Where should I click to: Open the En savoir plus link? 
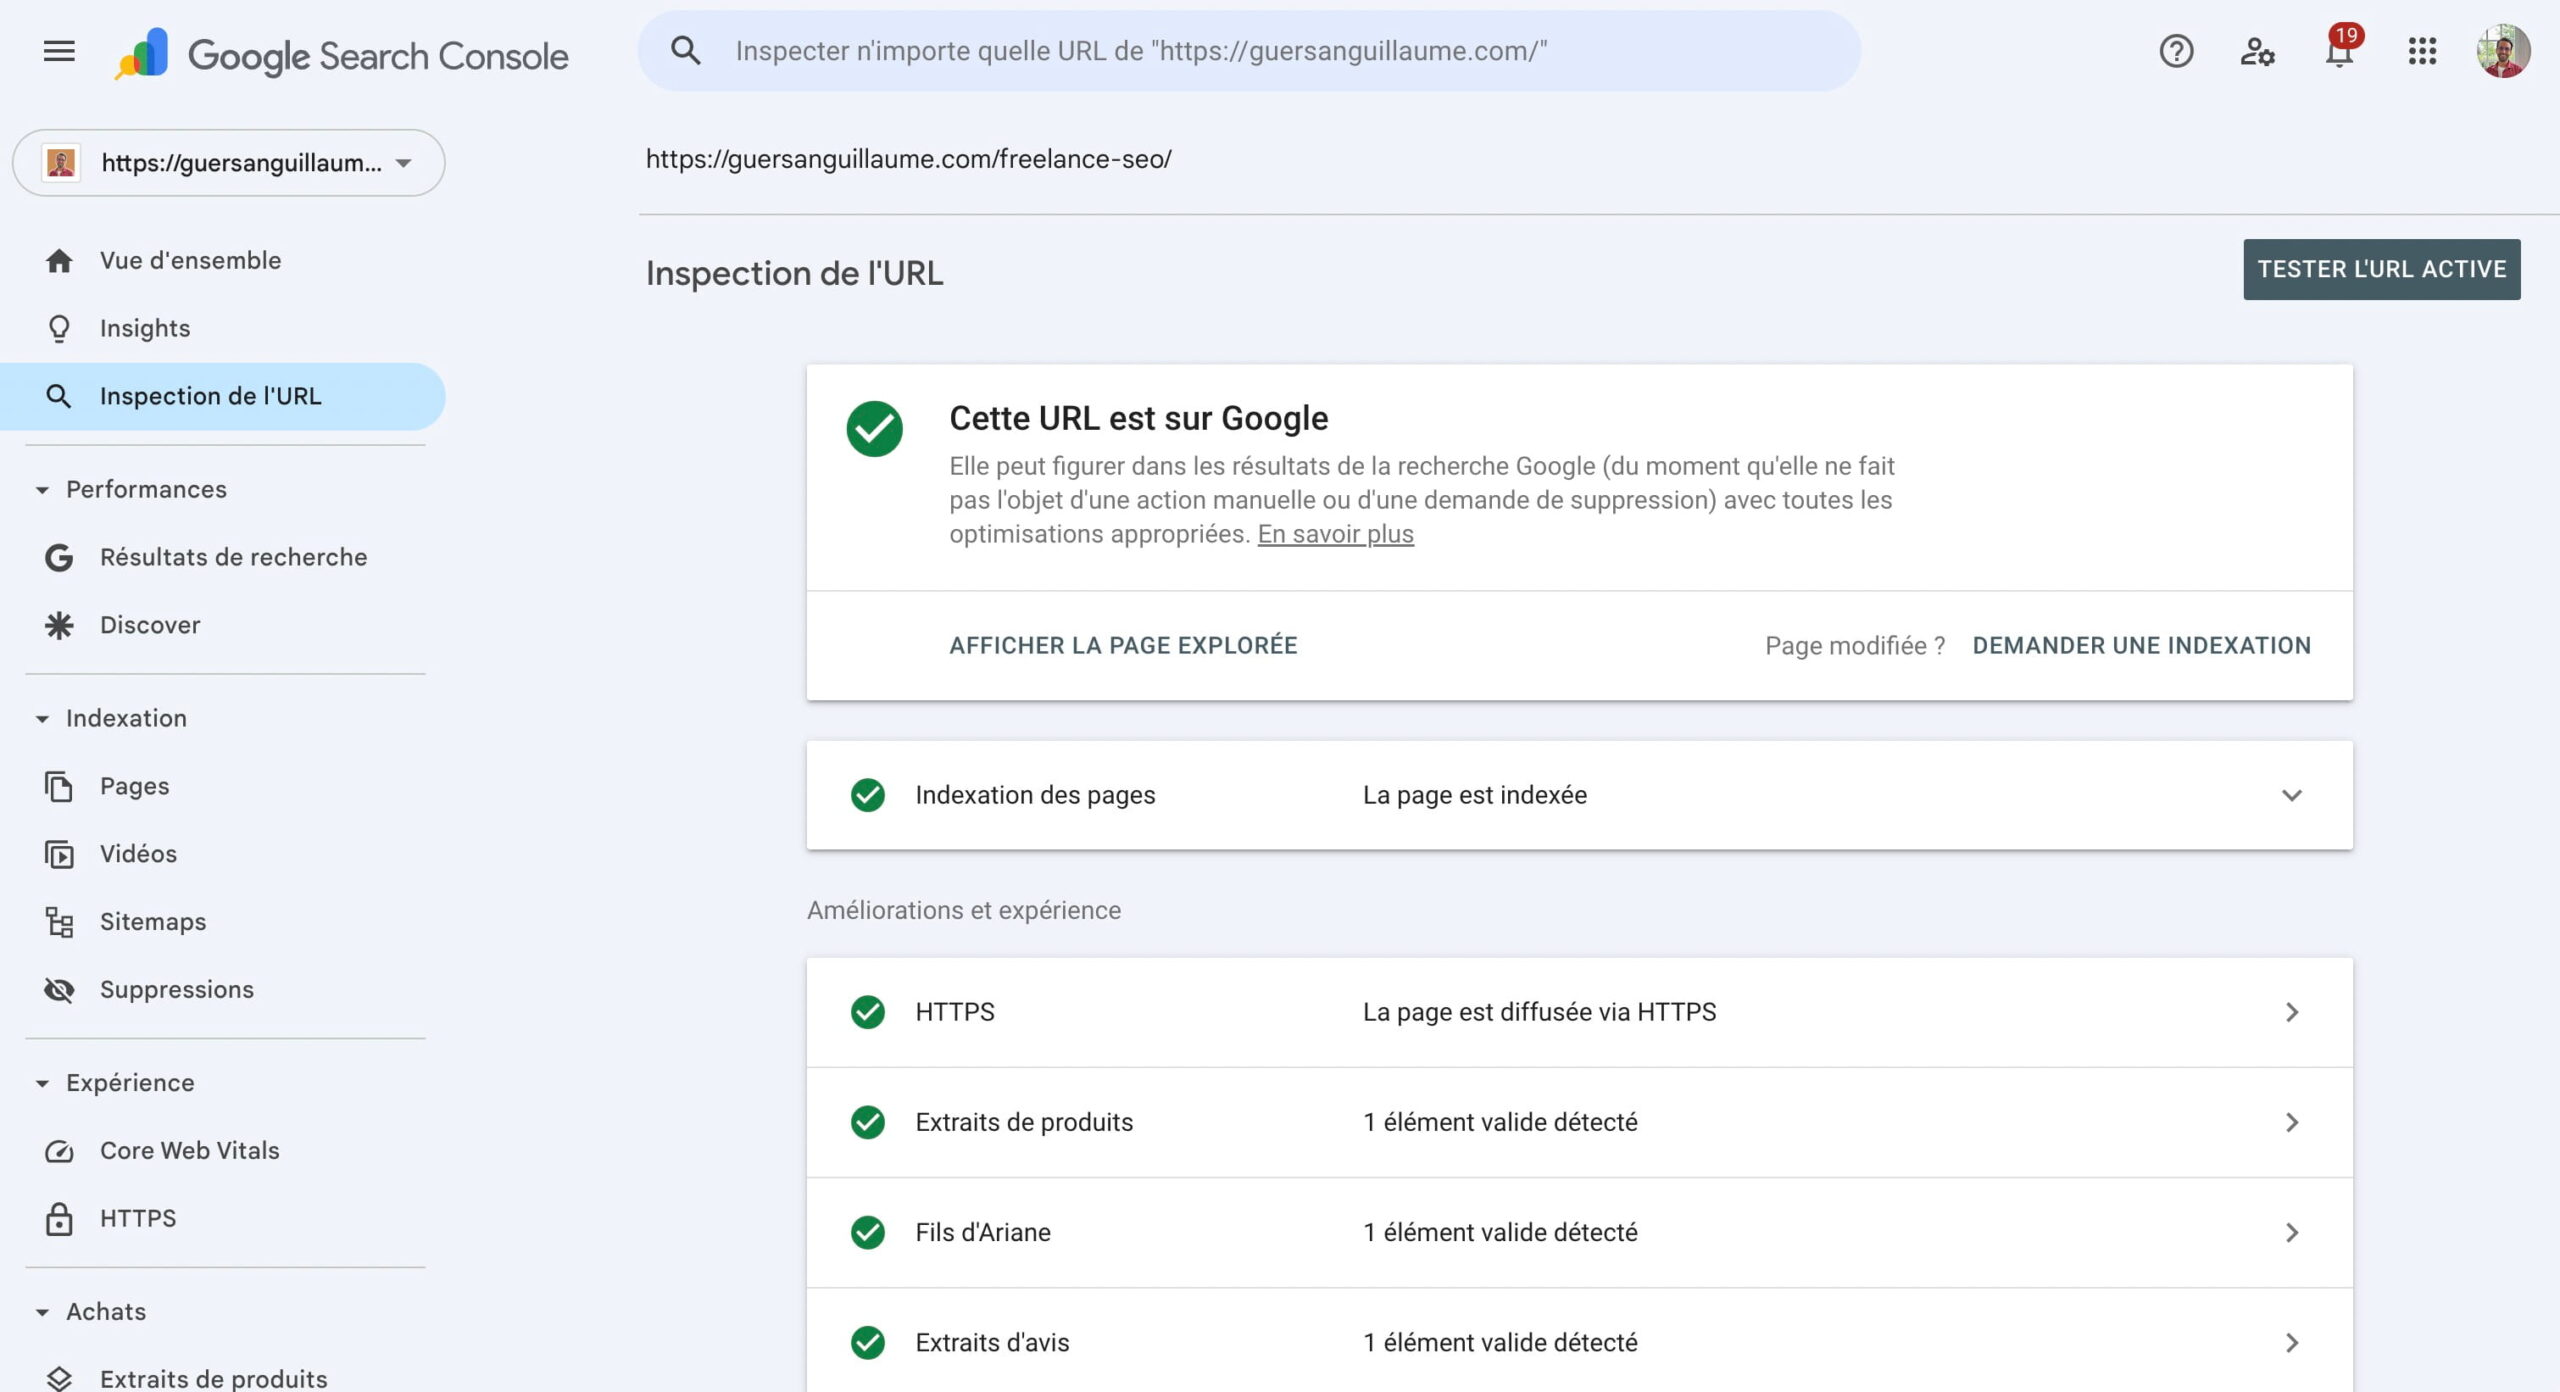pos(1336,533)
